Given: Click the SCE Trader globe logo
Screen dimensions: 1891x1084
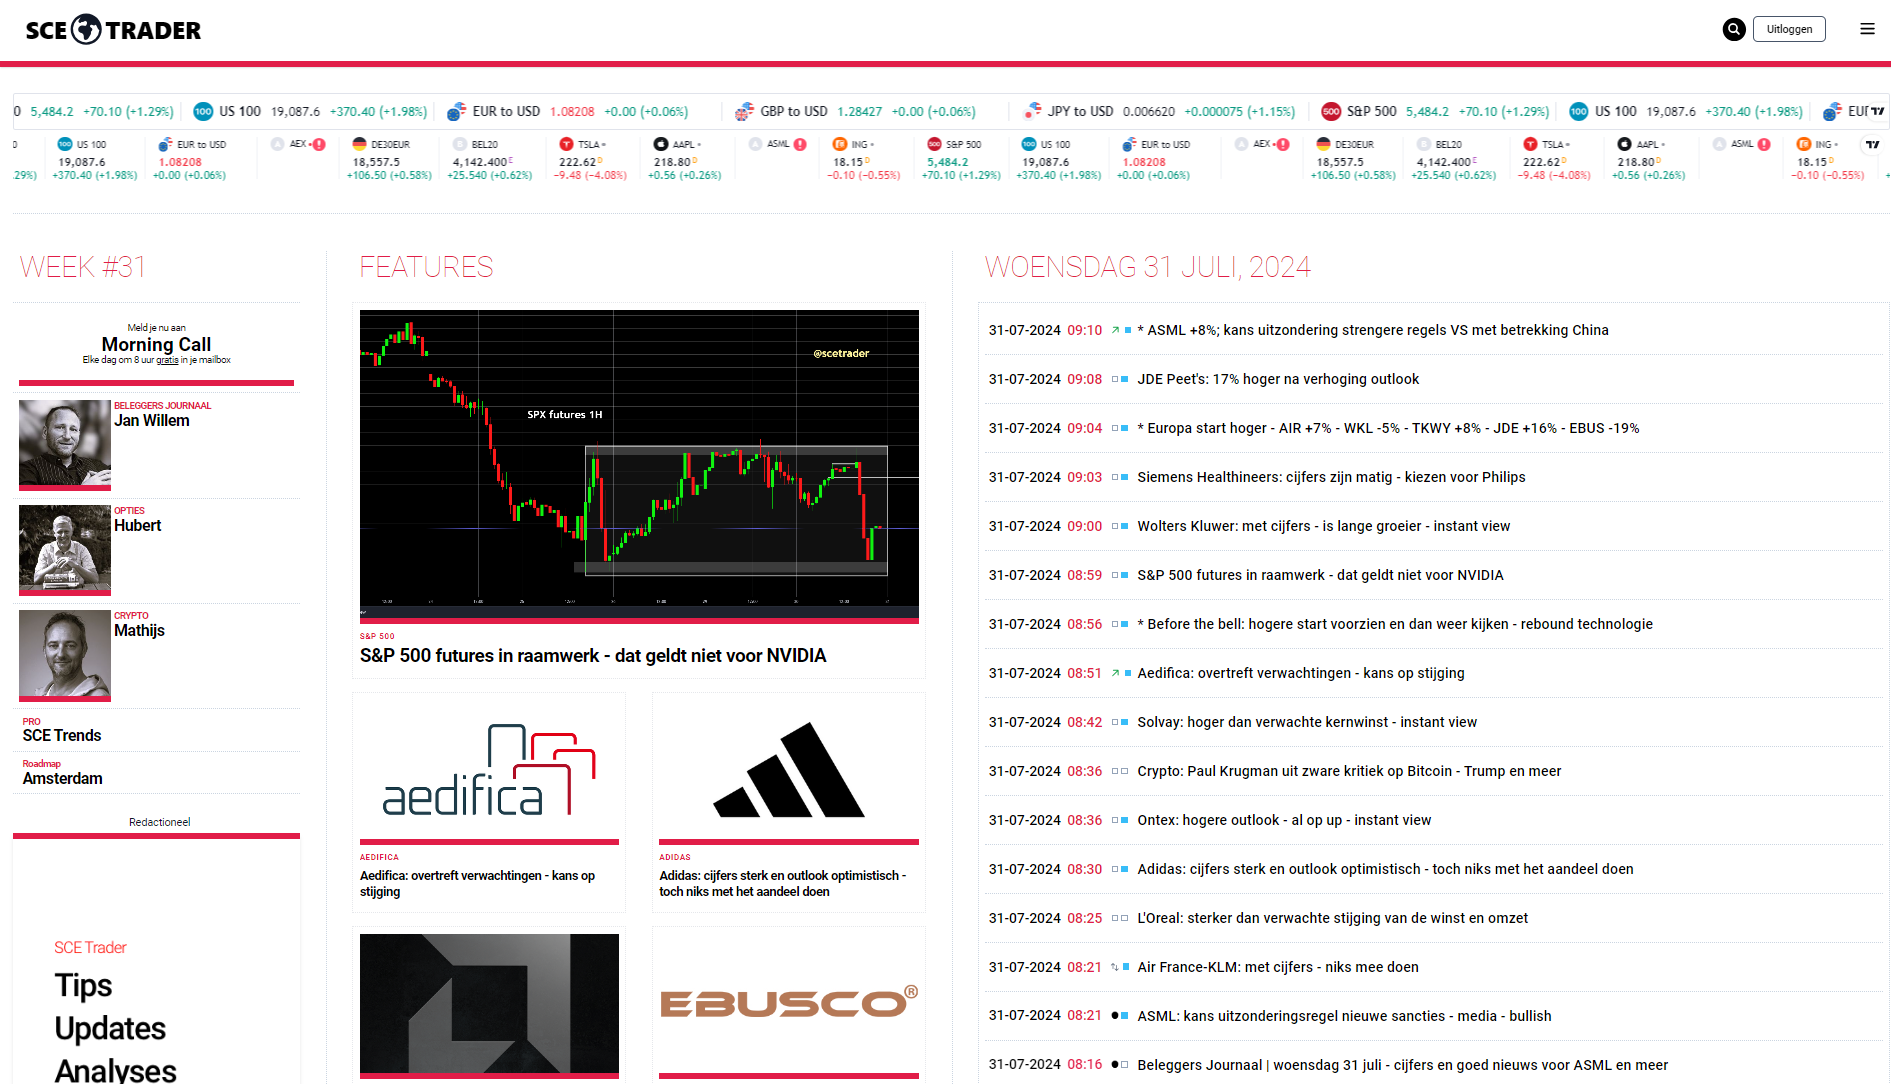Looking at the screenshot, I should coord(87,30).
